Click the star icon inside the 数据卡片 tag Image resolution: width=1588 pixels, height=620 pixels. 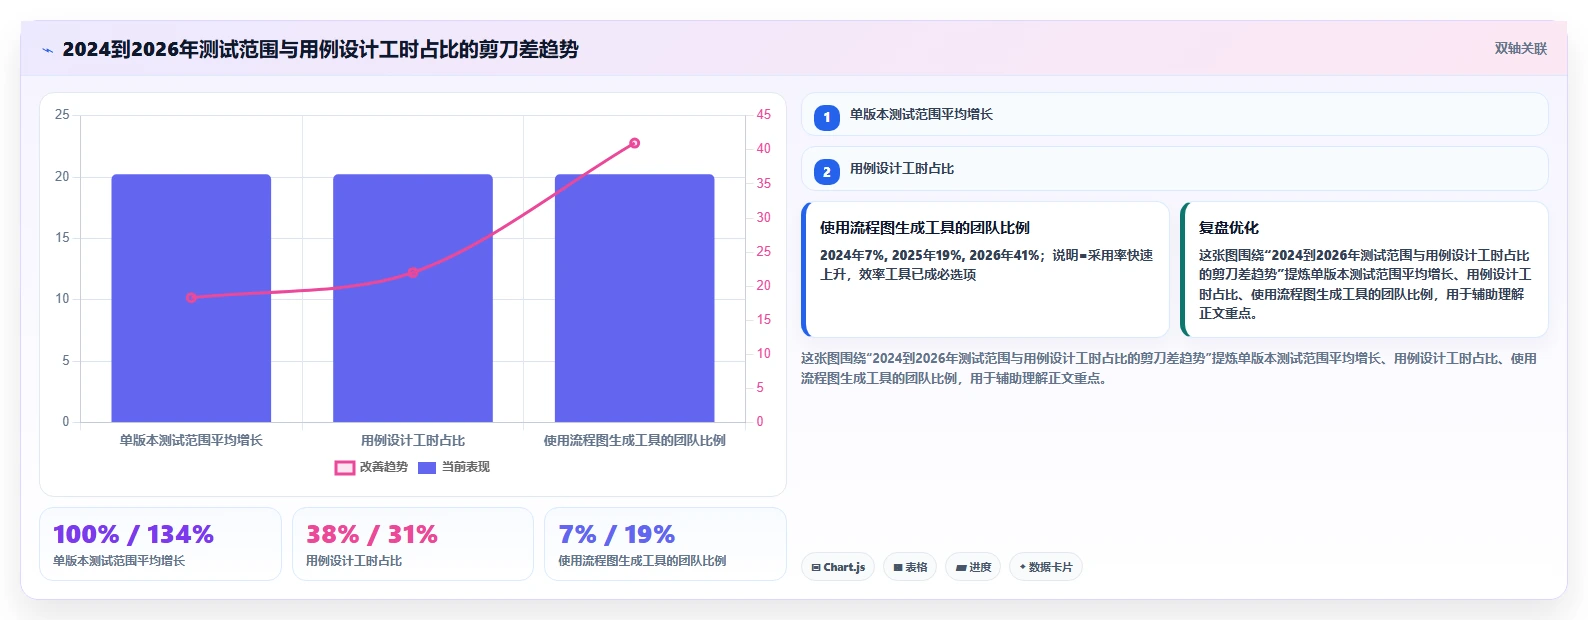[x=1022, y=567]
